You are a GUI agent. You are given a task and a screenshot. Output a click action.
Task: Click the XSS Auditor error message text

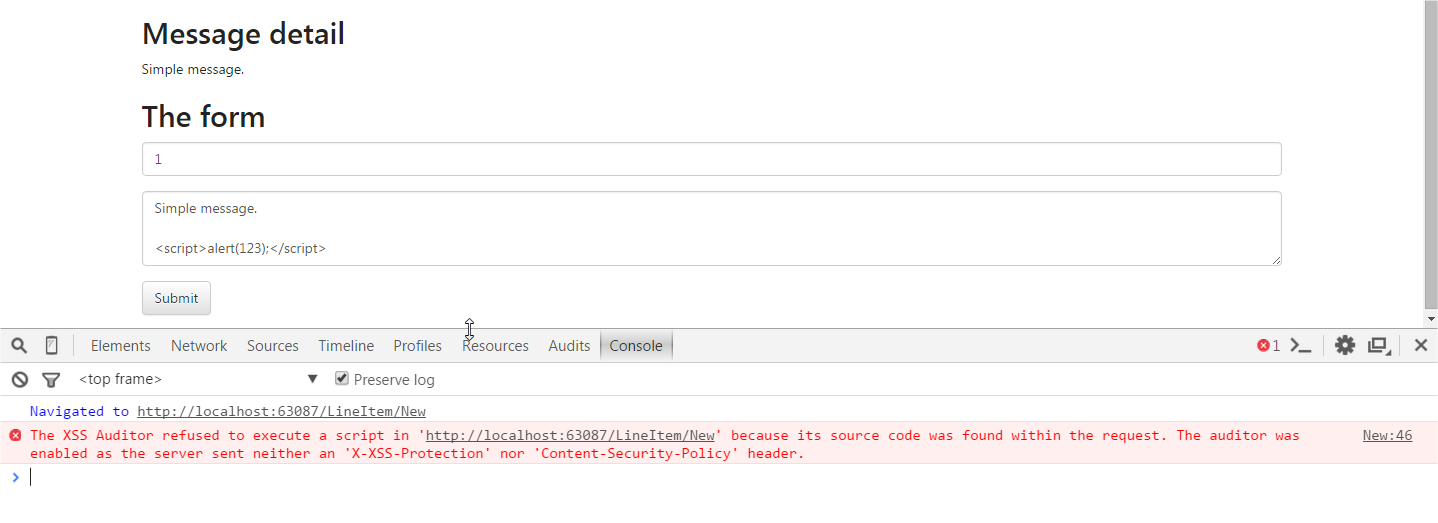(665, 444)
